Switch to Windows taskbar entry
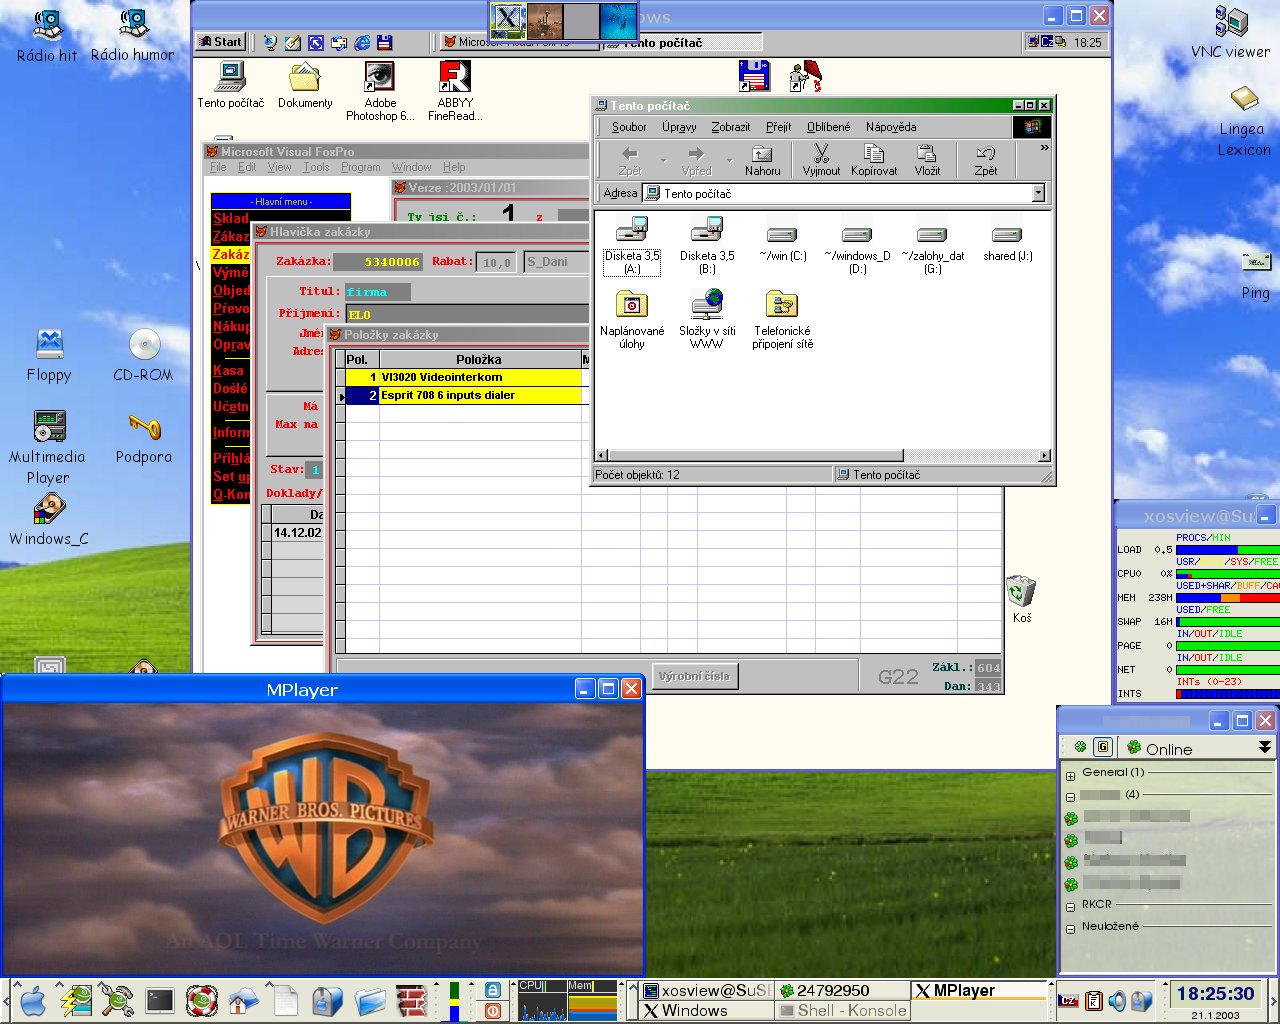This screenshot has width=1280, height=1024. click(x=707, y=1010)
